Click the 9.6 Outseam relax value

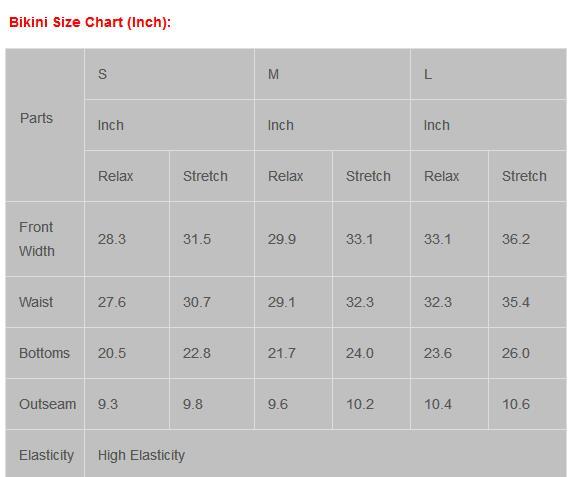[278, 404]
